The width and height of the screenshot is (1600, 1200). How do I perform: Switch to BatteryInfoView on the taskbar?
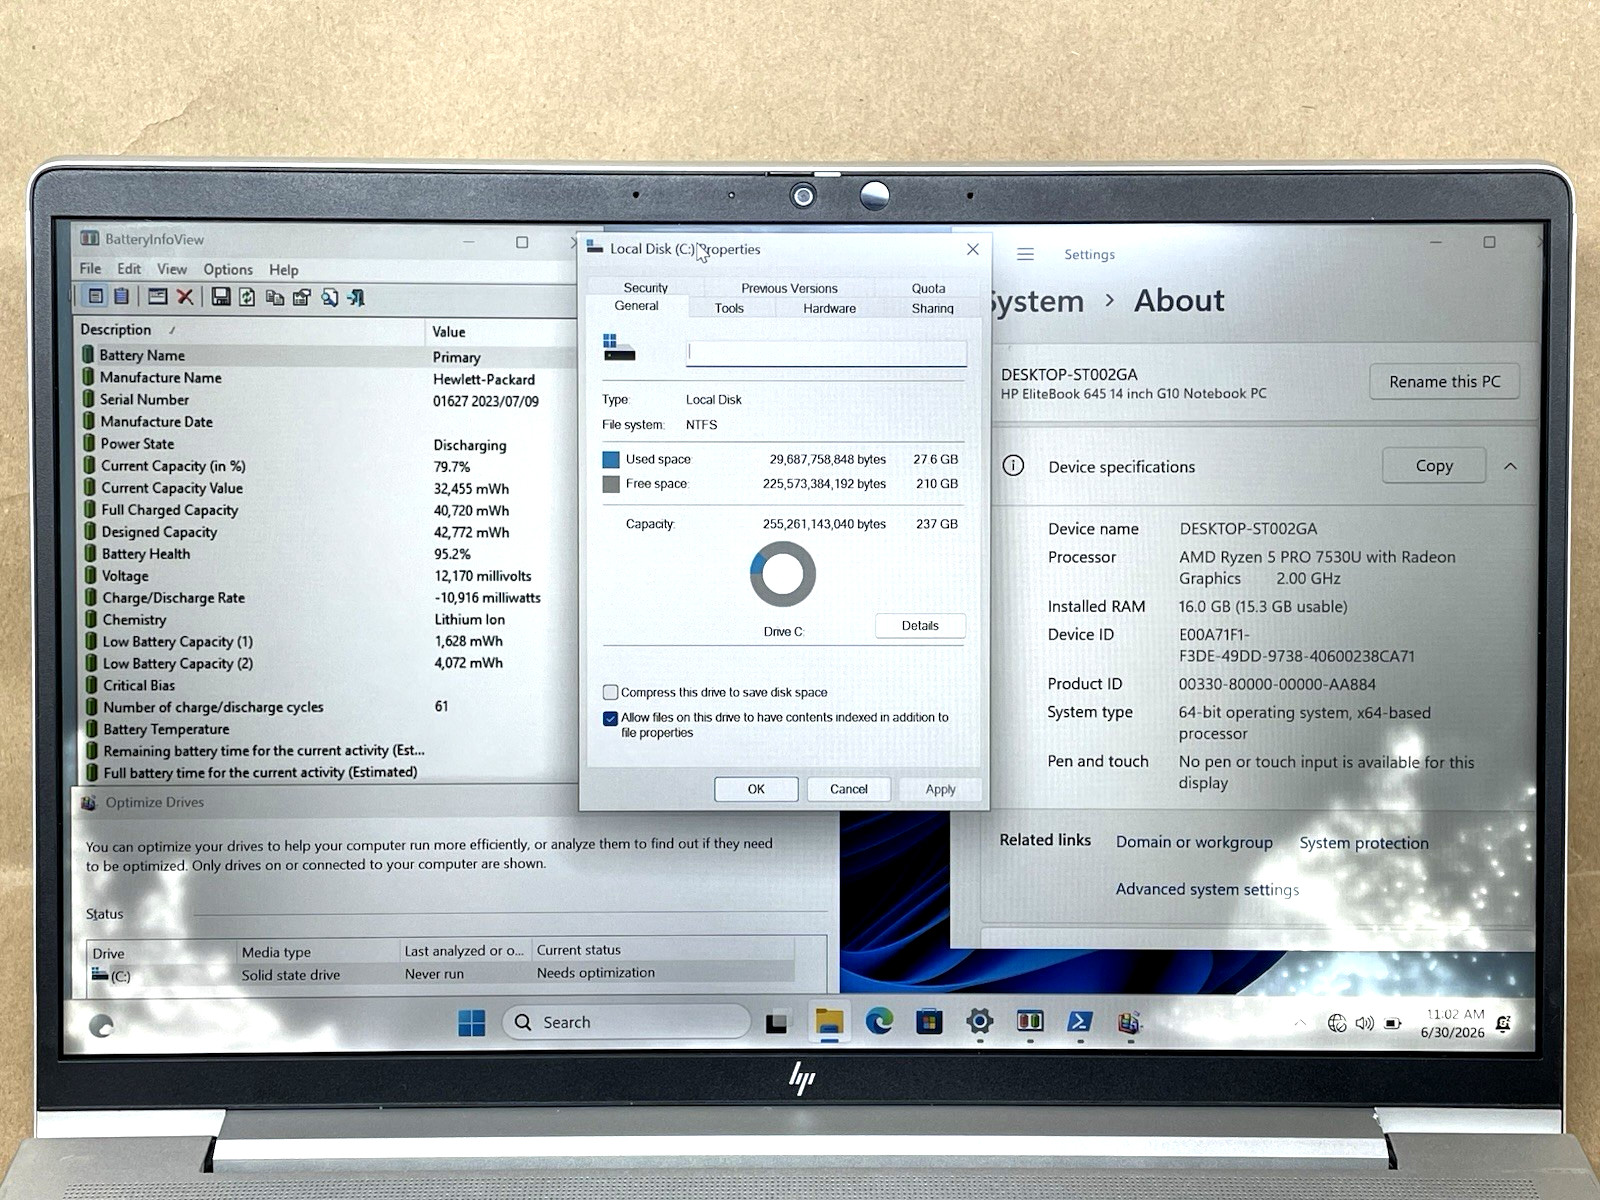tap(1030, 1021)
